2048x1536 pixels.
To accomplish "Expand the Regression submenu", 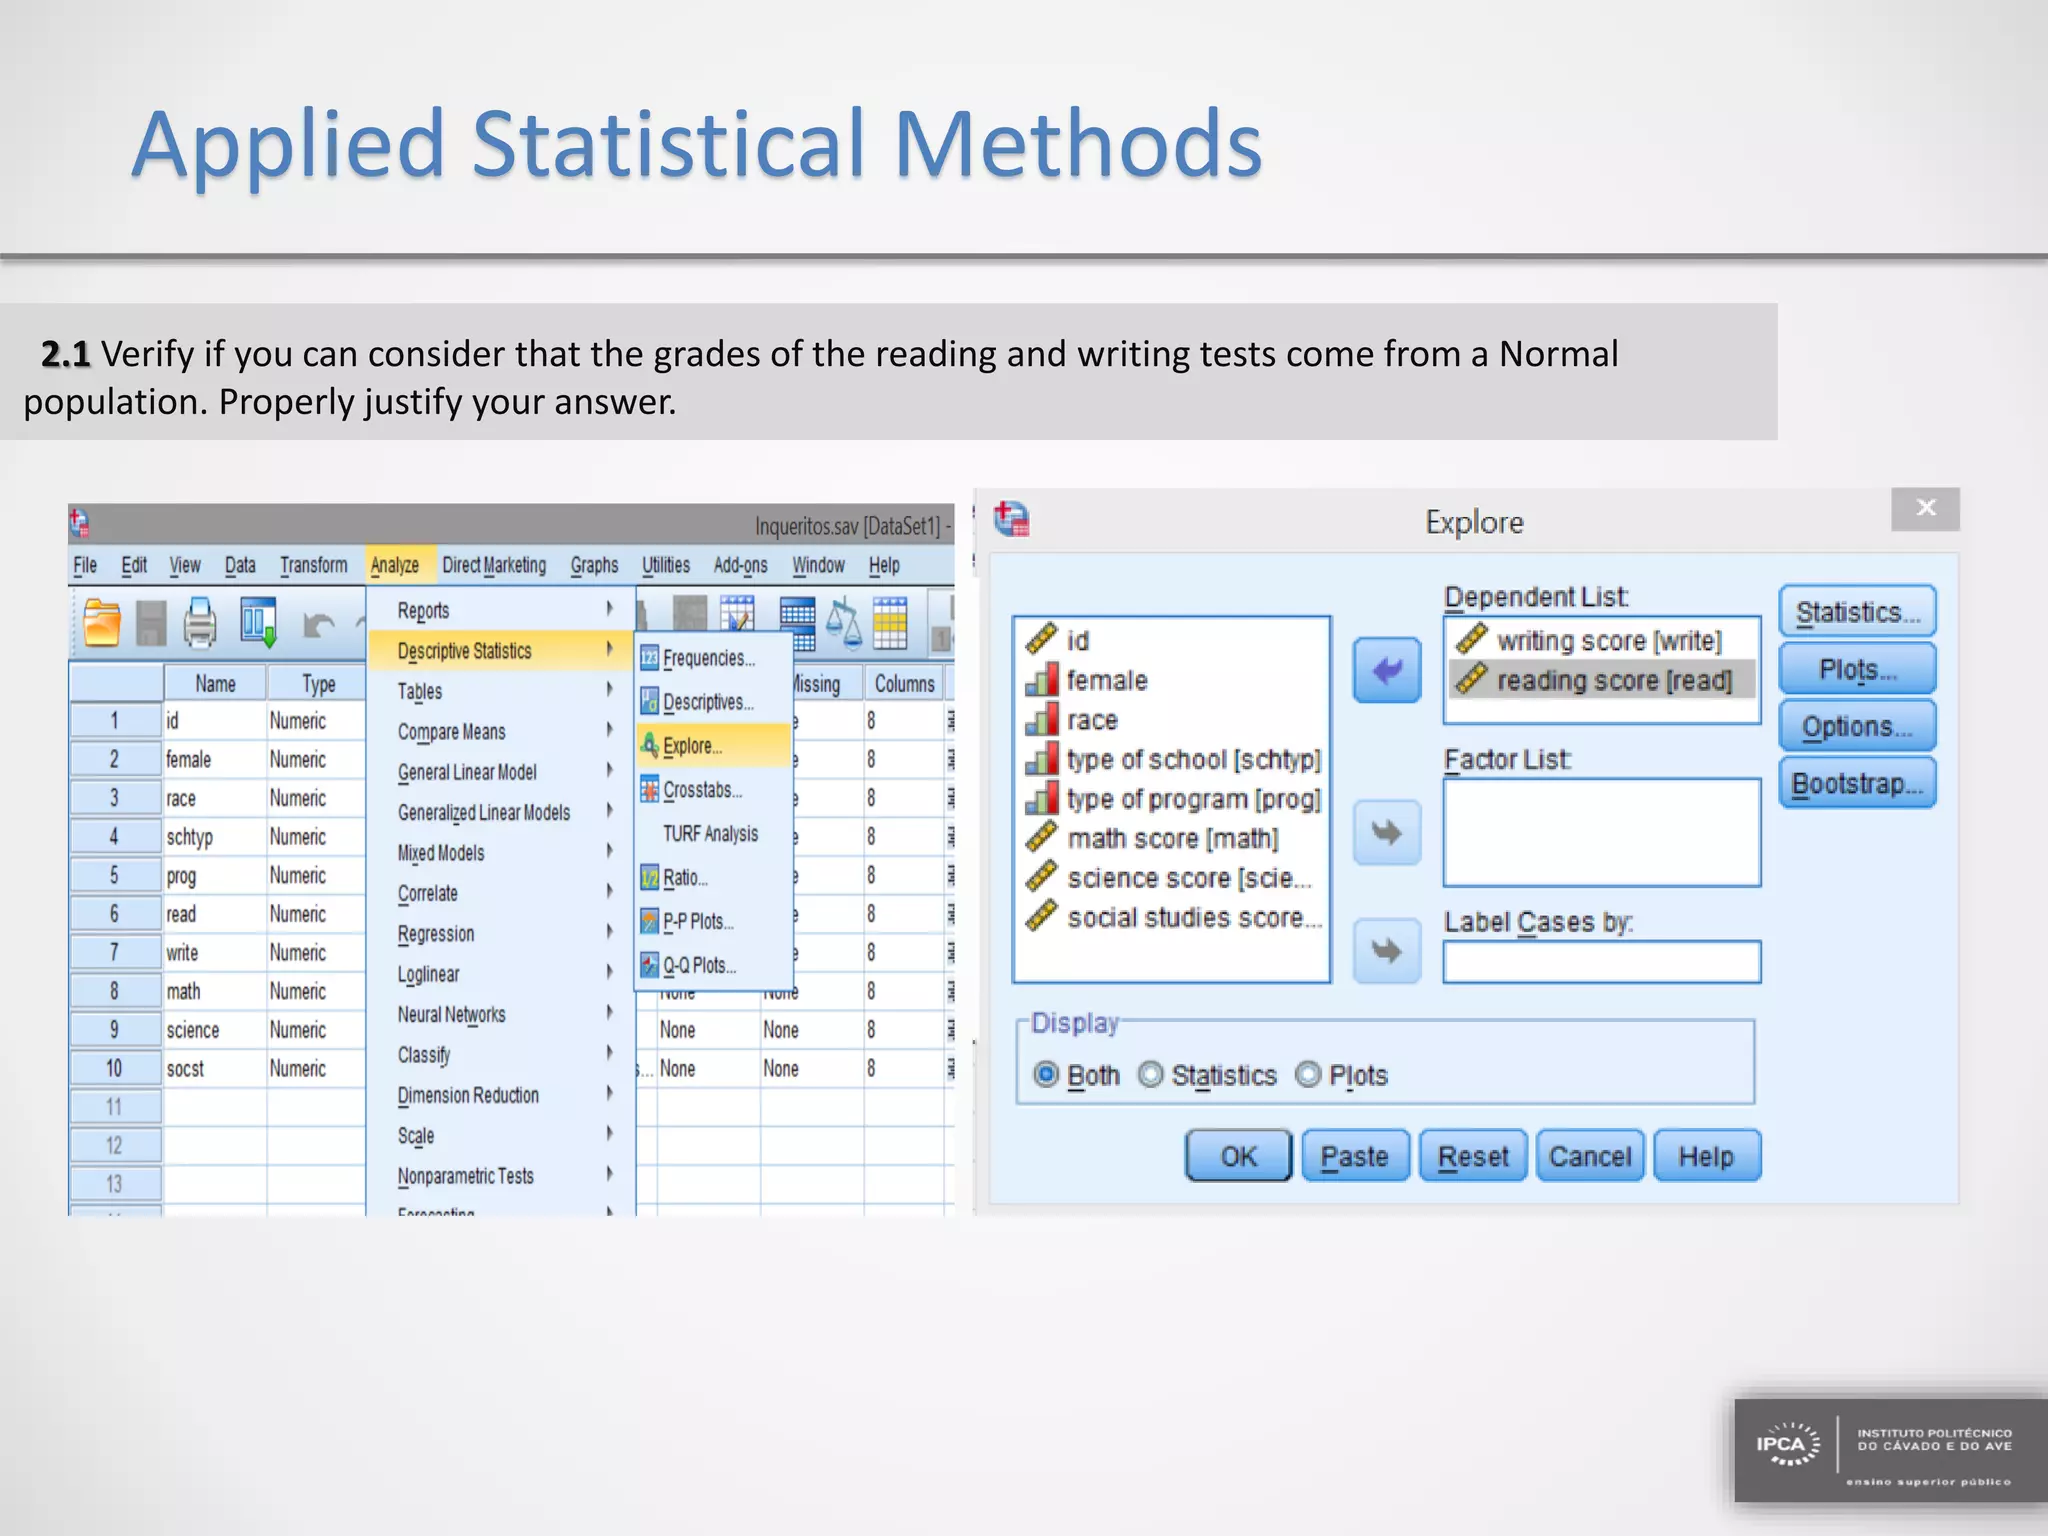I will click(500, 933).
